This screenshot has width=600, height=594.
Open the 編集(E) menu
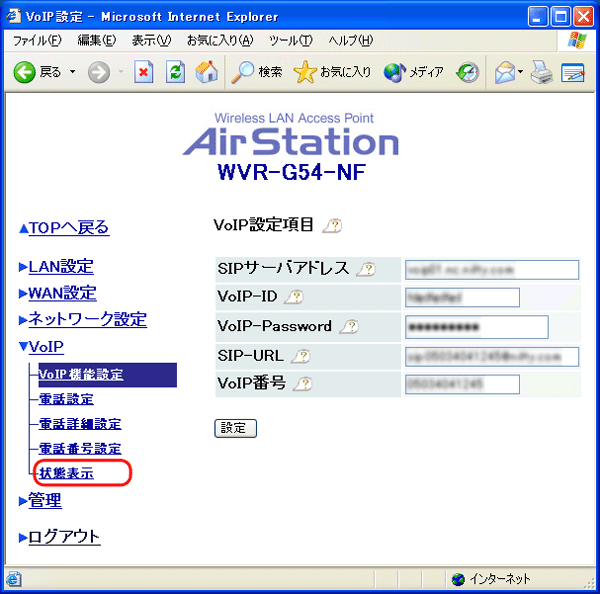click(97, 40)
